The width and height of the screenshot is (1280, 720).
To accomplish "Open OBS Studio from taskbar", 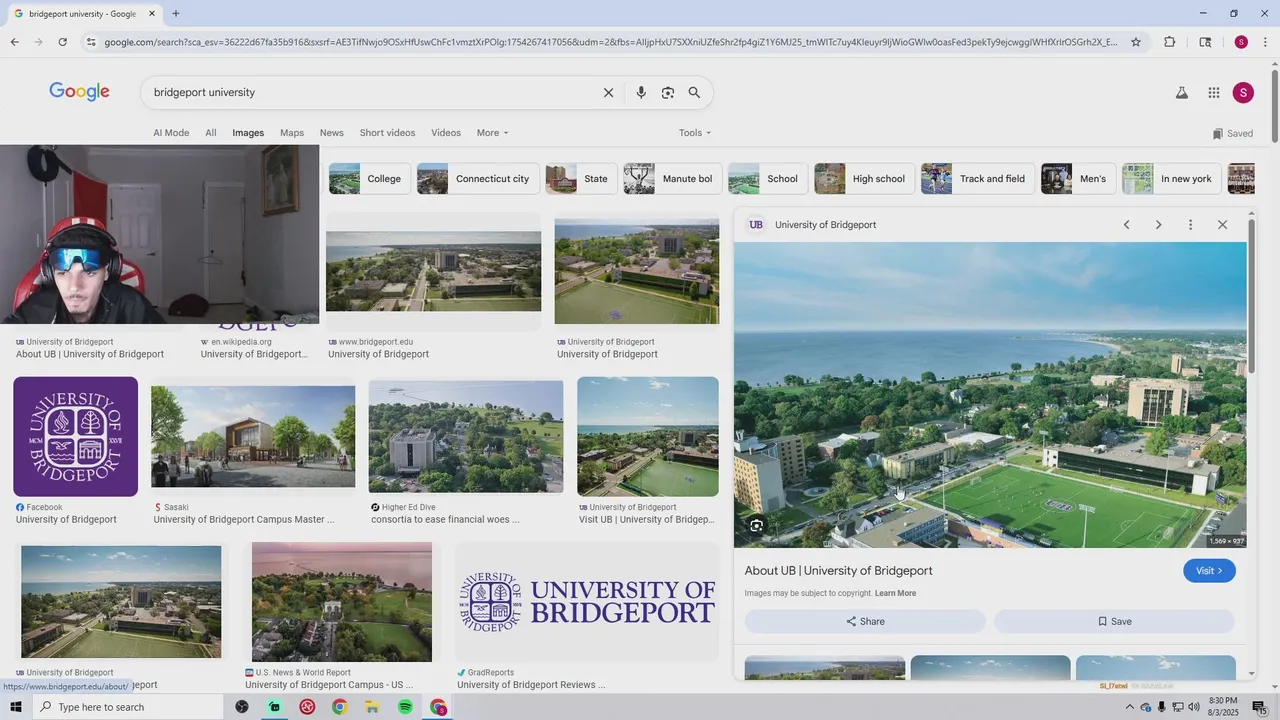I will [x=242, y=707].
